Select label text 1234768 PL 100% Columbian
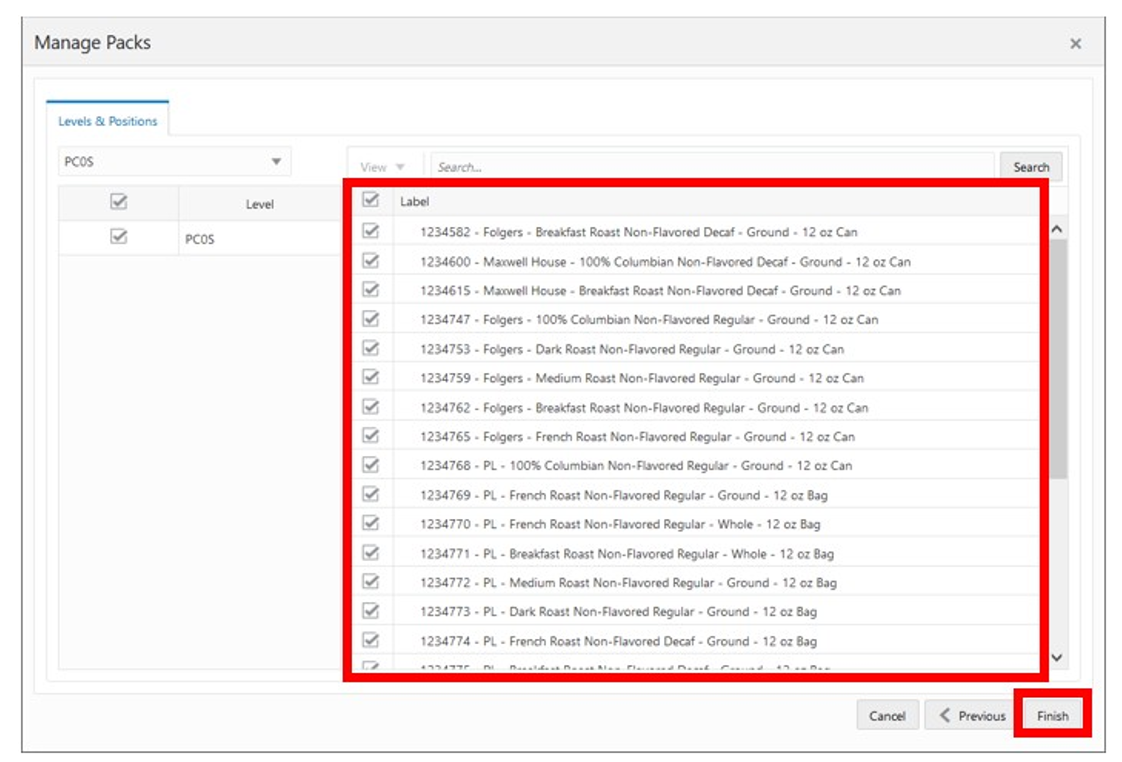1122x762 pixels. pyautogui.click(x=636, y=466)
